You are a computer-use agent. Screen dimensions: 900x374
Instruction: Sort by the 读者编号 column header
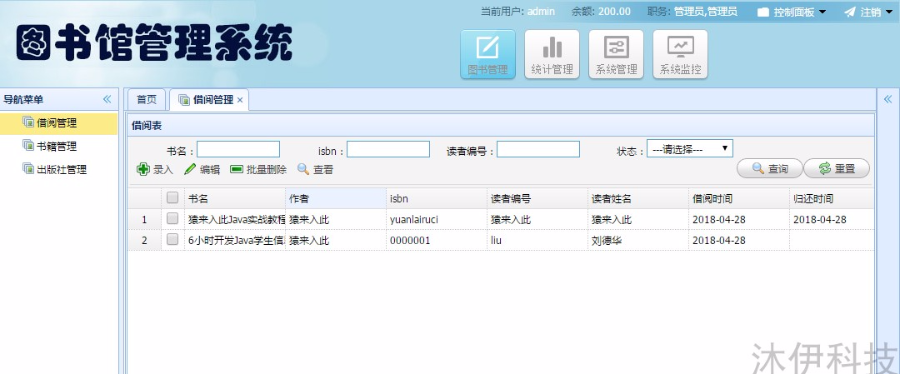(x=538, y=198)
